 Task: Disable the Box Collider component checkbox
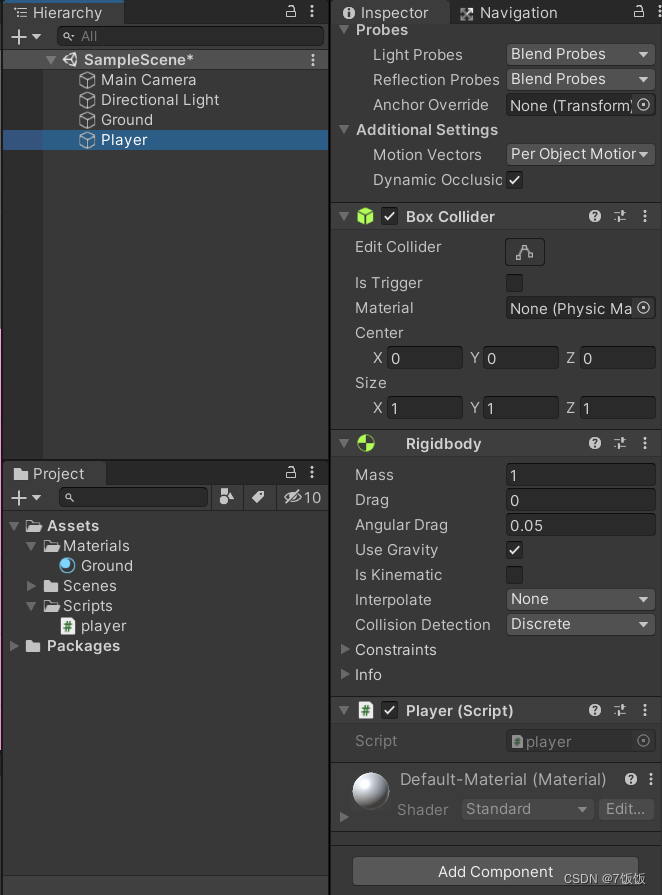[x=390, y=217]
